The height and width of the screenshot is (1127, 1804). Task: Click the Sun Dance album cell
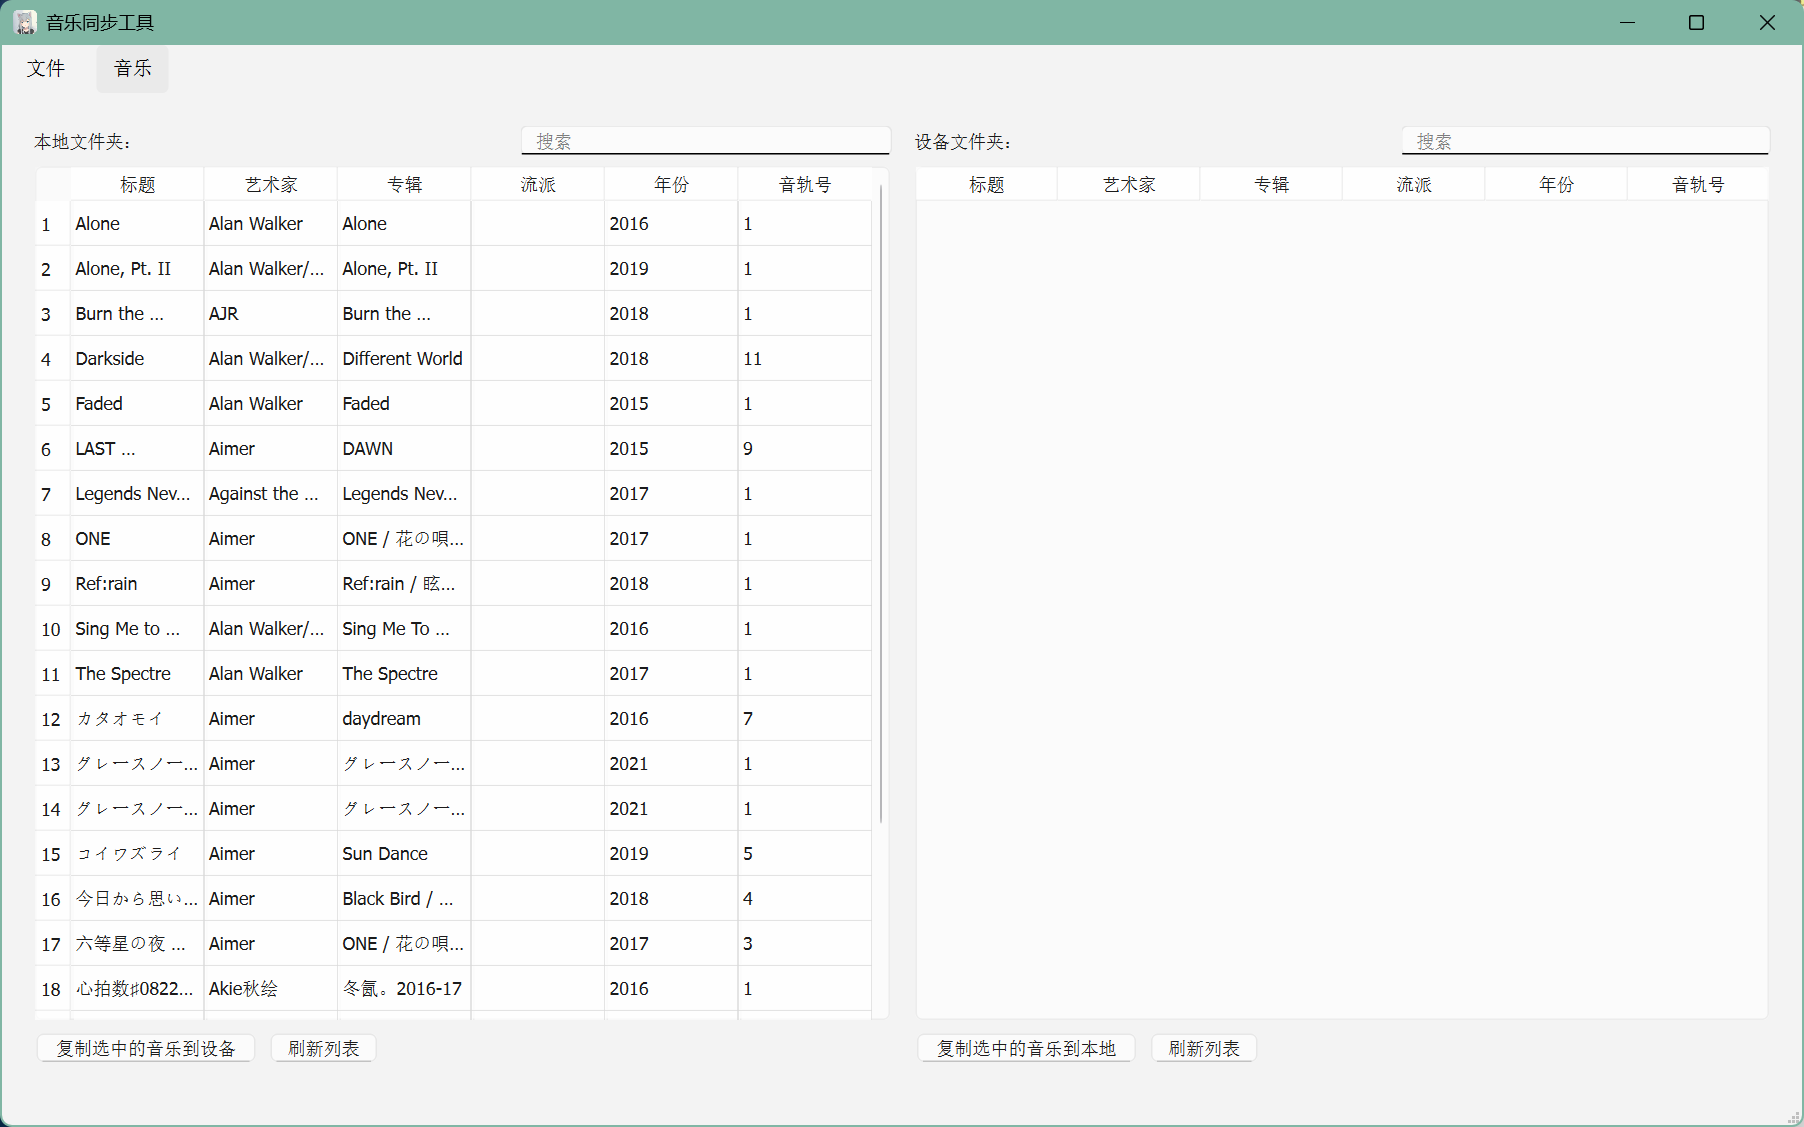pos(404,853)
